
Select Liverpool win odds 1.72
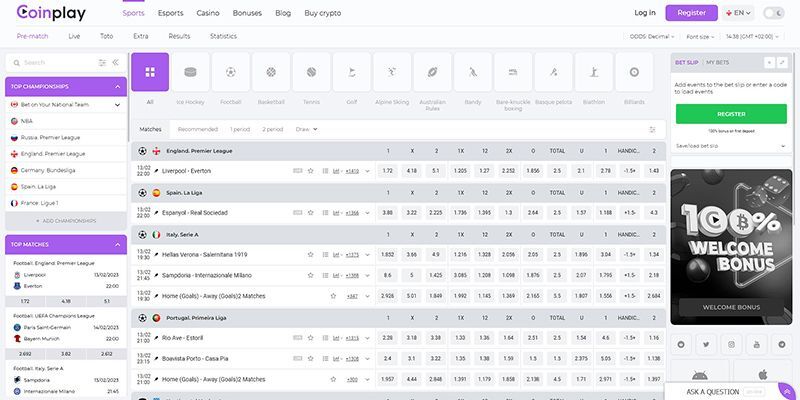[x=388, y=171]
